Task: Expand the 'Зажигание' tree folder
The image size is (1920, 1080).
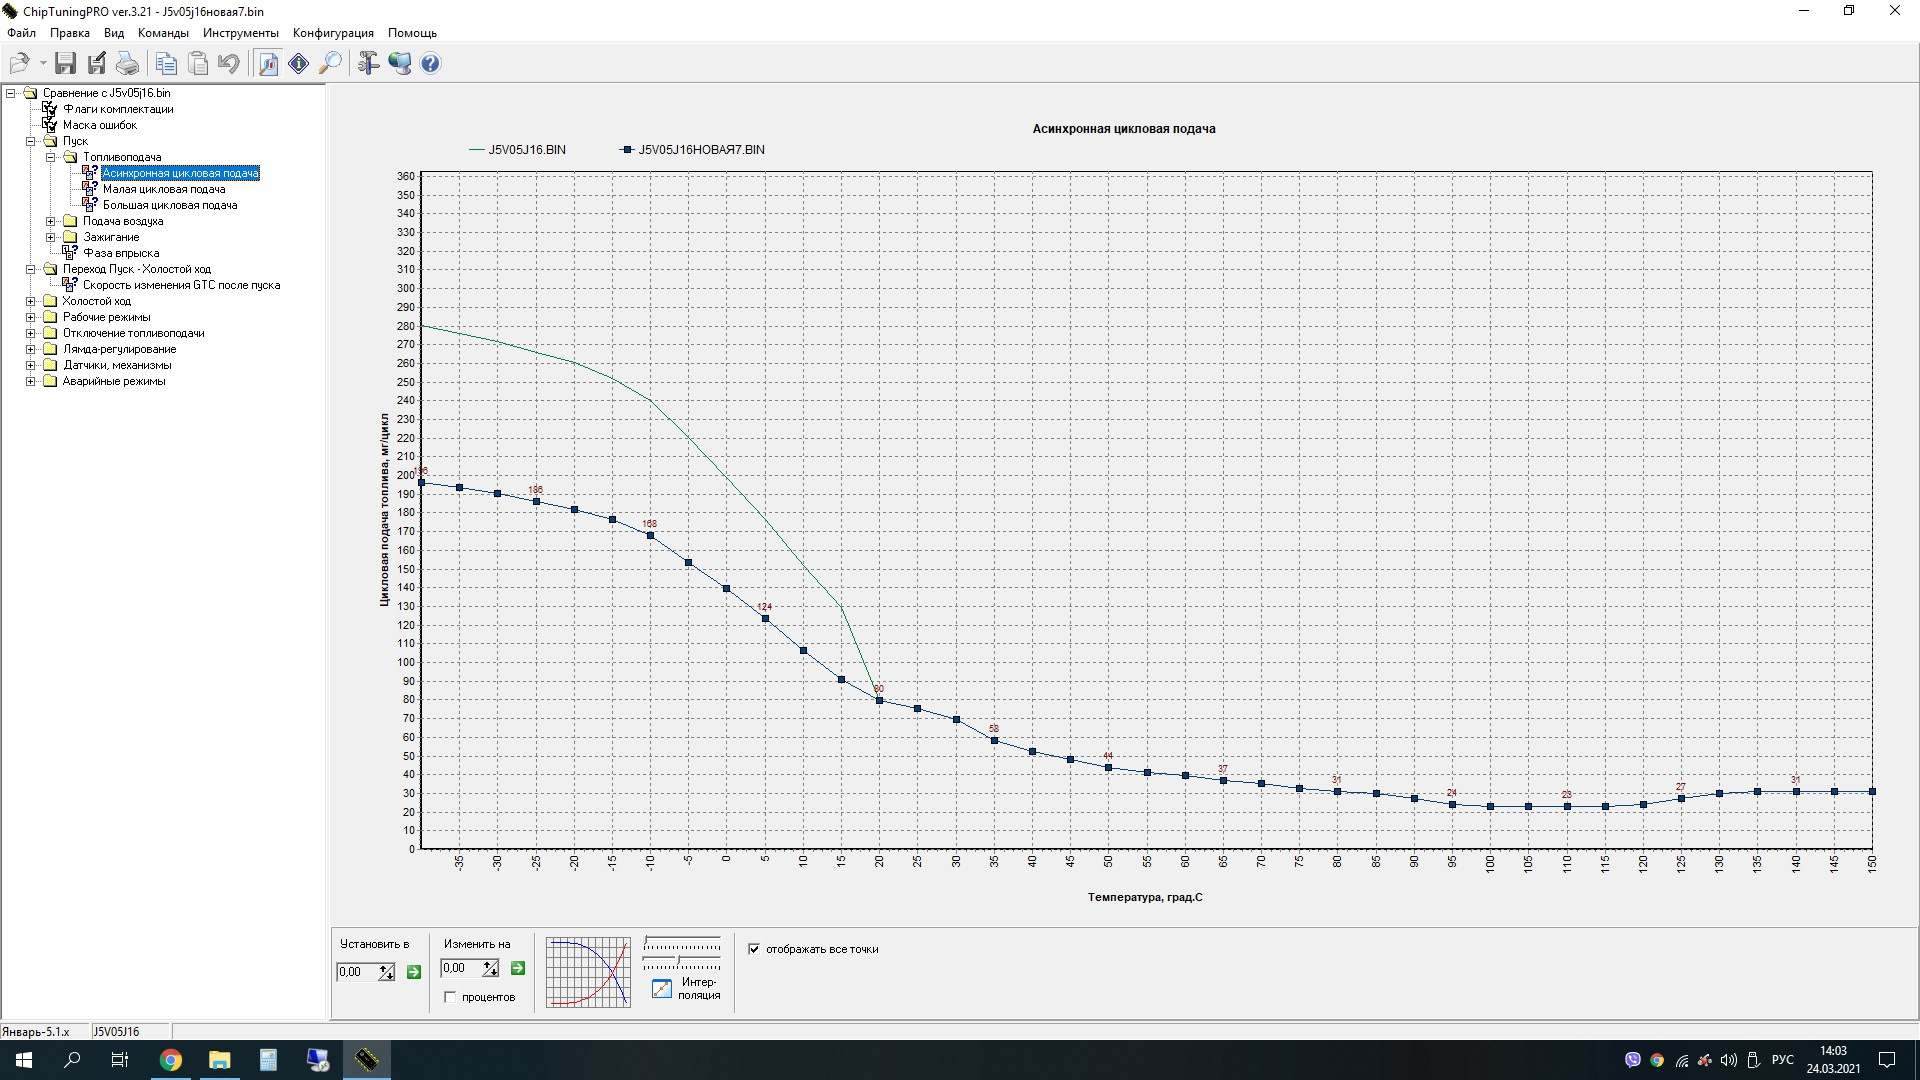Action: [50, 237]
